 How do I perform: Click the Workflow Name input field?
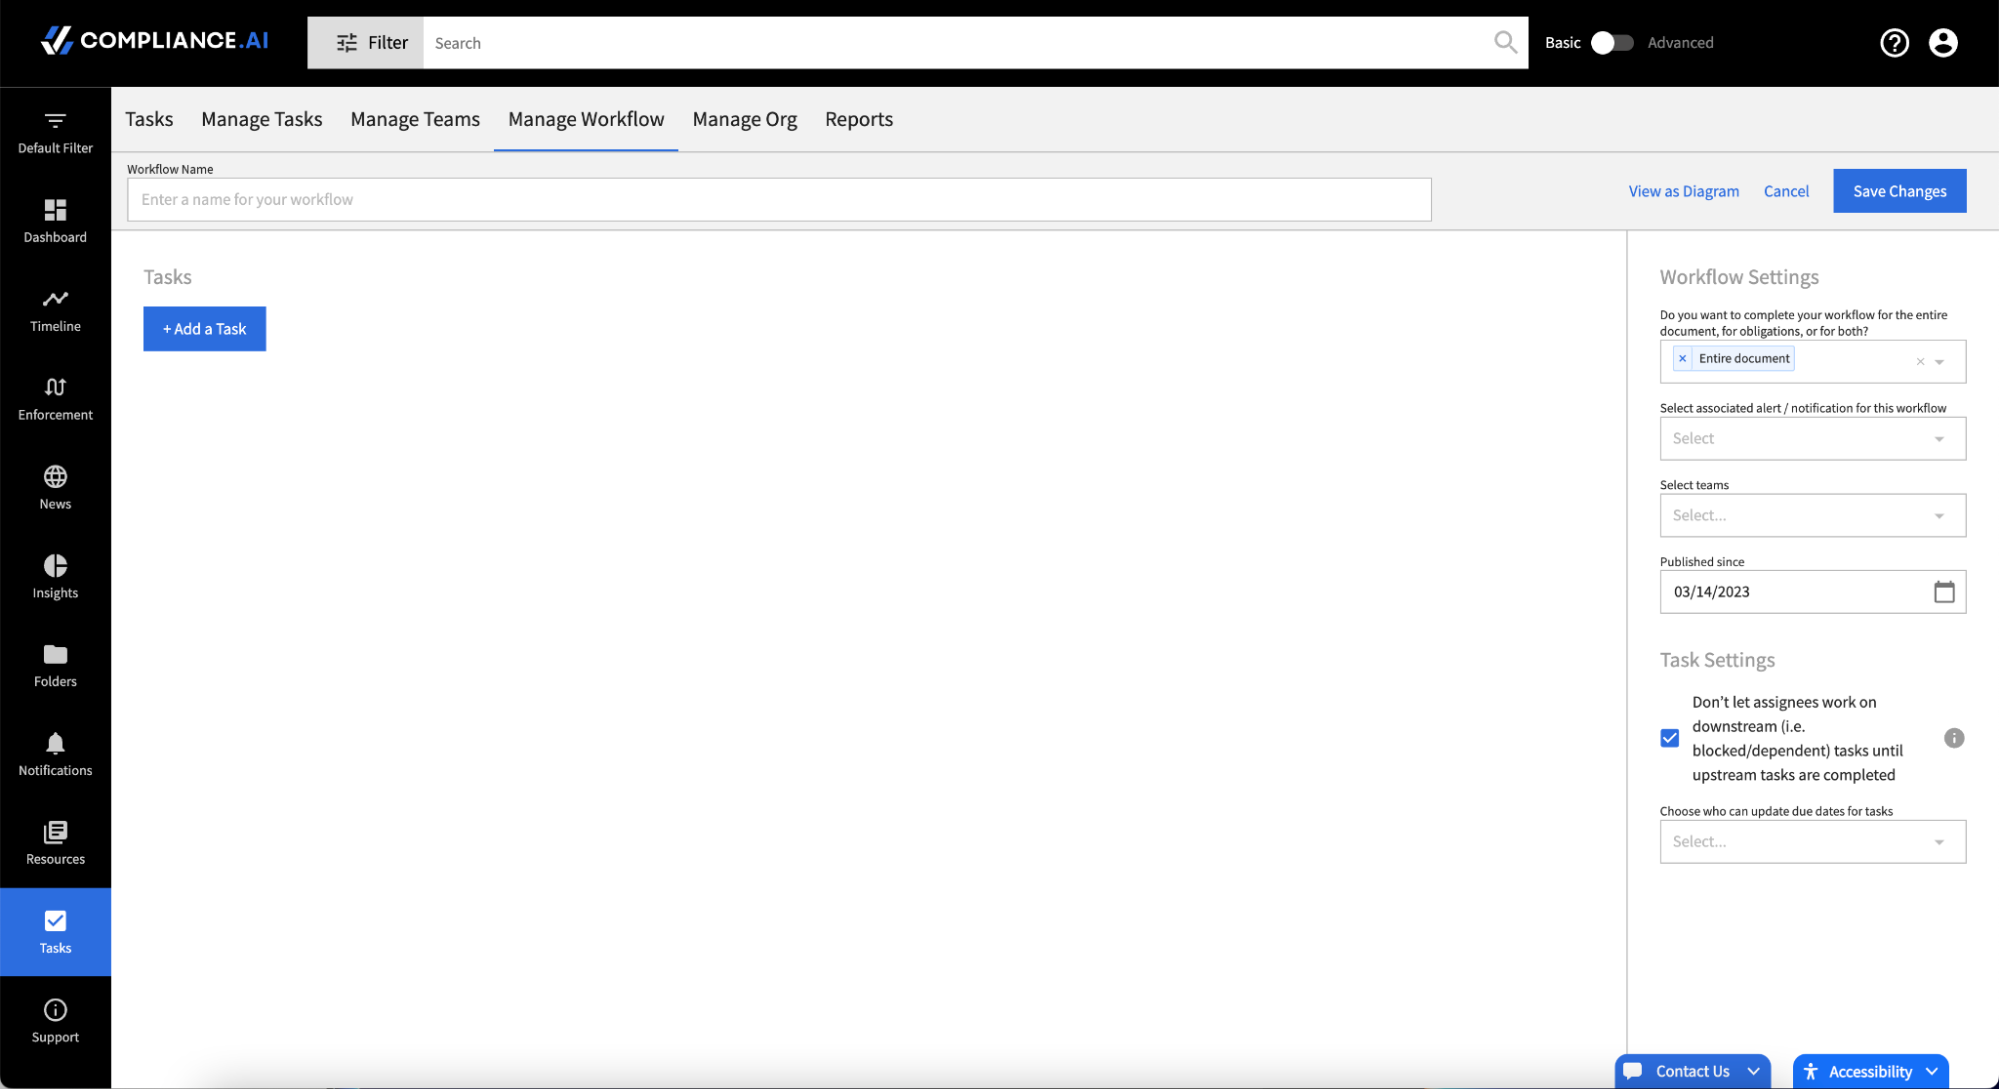[779, 200]
